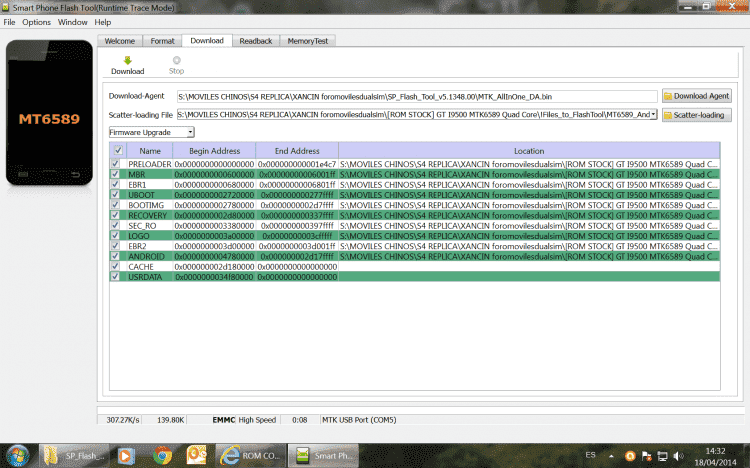This screenshot has height=468, width=750.
Task: Uncheck the EBR2 partition checkbox
Action: [115, 246]
